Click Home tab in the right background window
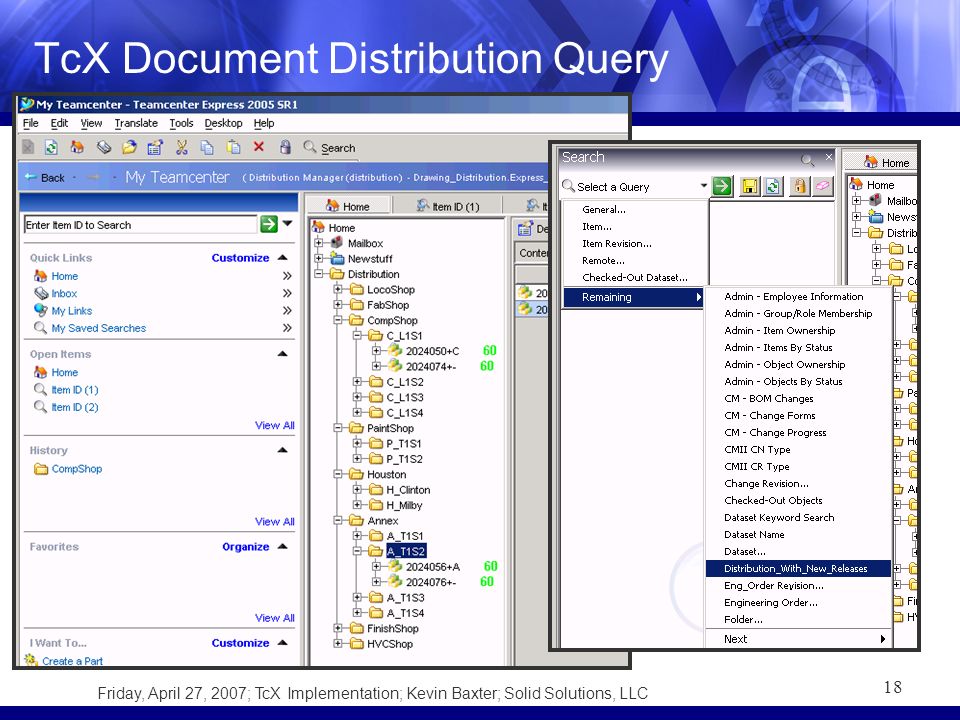Image resolution: width=960 pixels, height=720 pixels. (887, 162)
